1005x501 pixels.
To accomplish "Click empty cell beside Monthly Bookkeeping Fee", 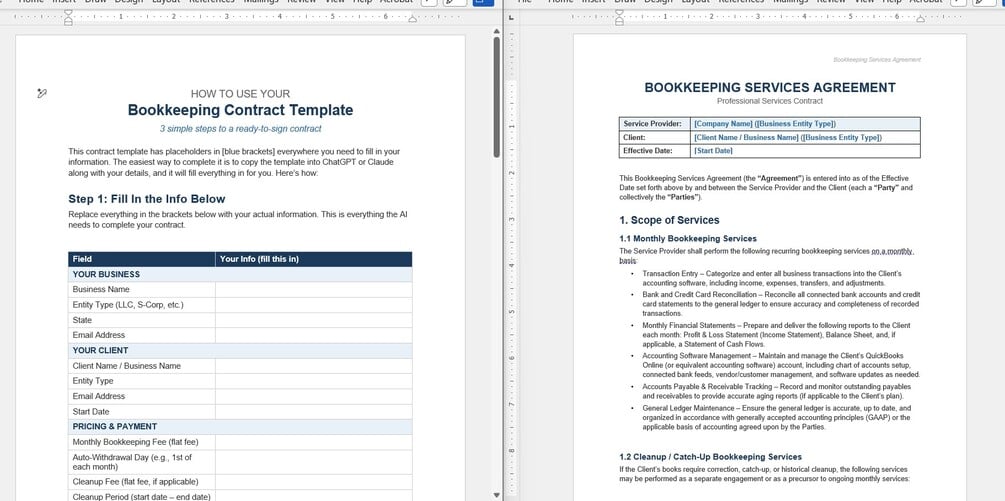I will [x=313, y=443].
